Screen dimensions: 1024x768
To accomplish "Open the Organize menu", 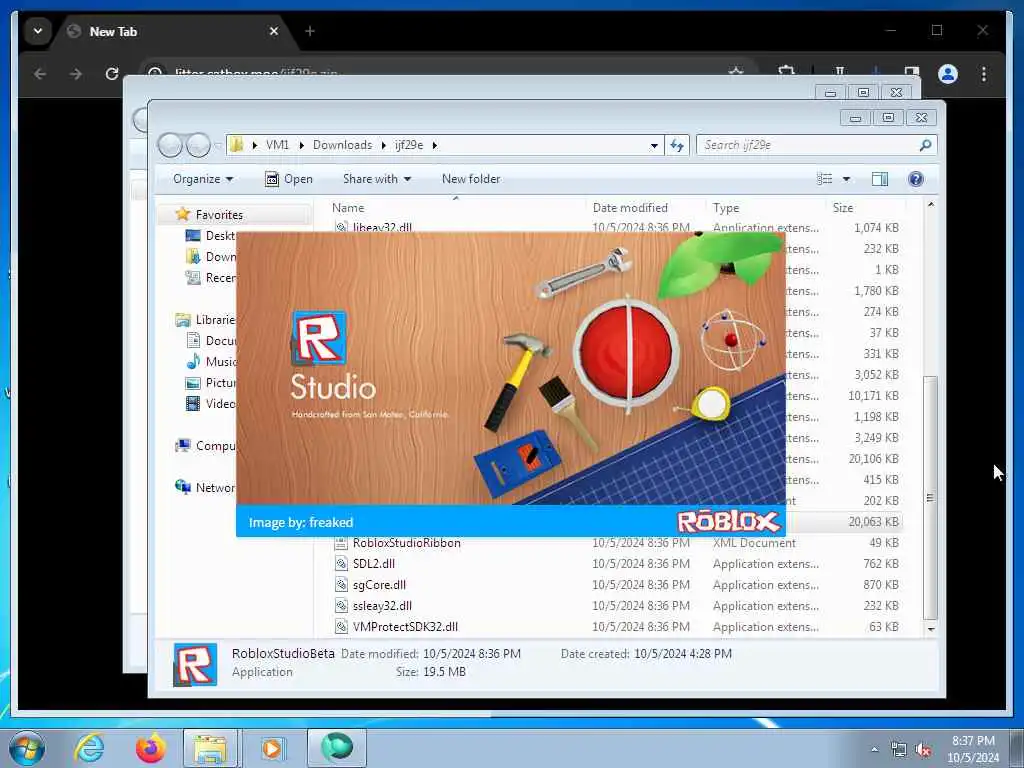I will tap(202, 179).
